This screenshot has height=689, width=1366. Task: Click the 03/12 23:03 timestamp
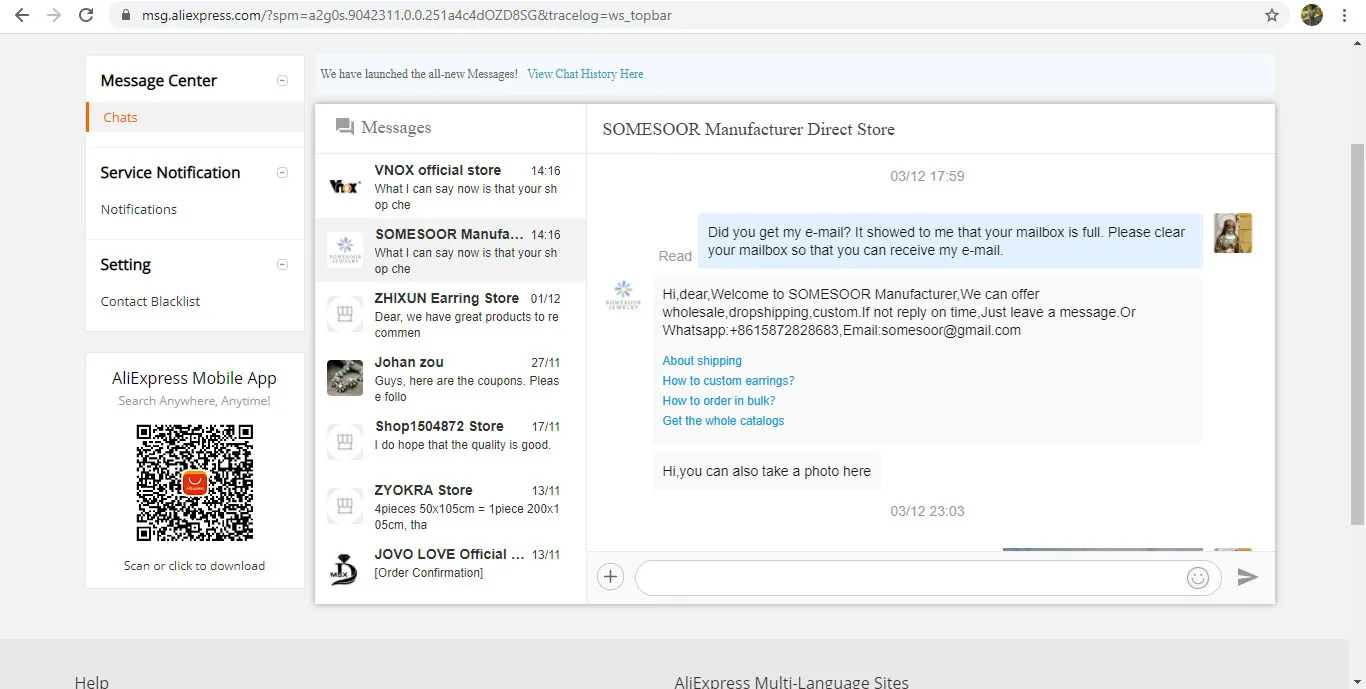click(927, 511)
